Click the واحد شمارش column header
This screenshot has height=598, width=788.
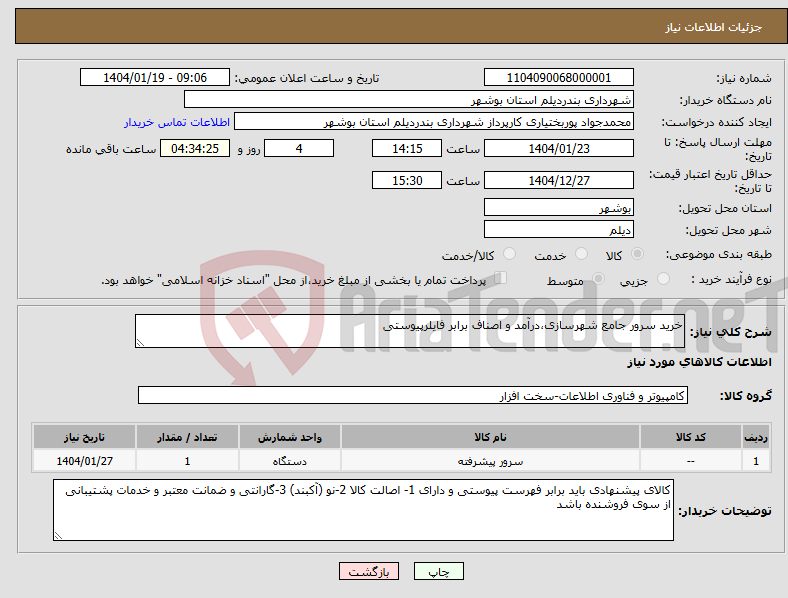click(x=289, y=437)
